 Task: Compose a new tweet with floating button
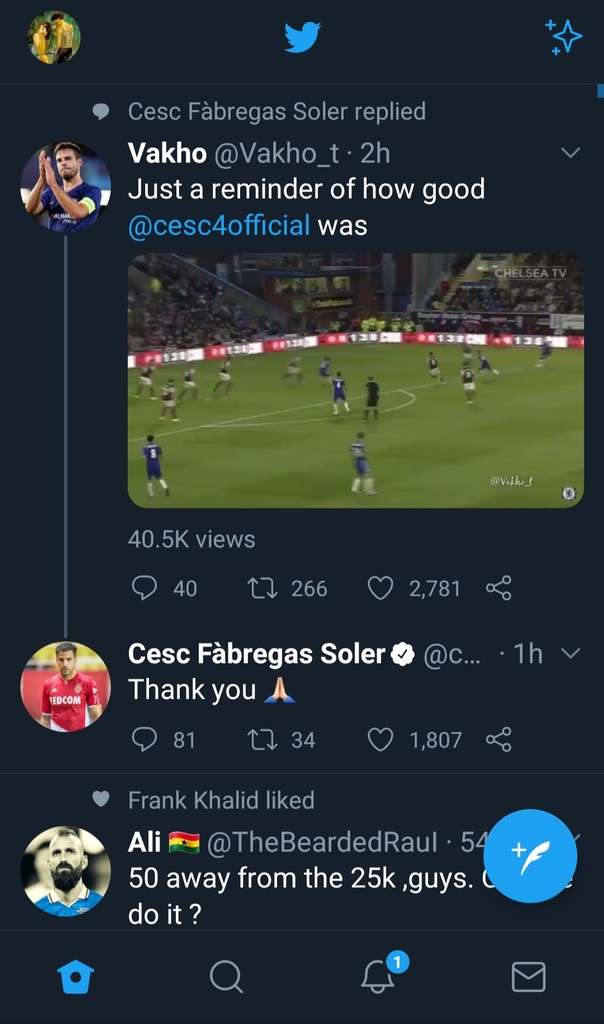click(x=530, y=856)
